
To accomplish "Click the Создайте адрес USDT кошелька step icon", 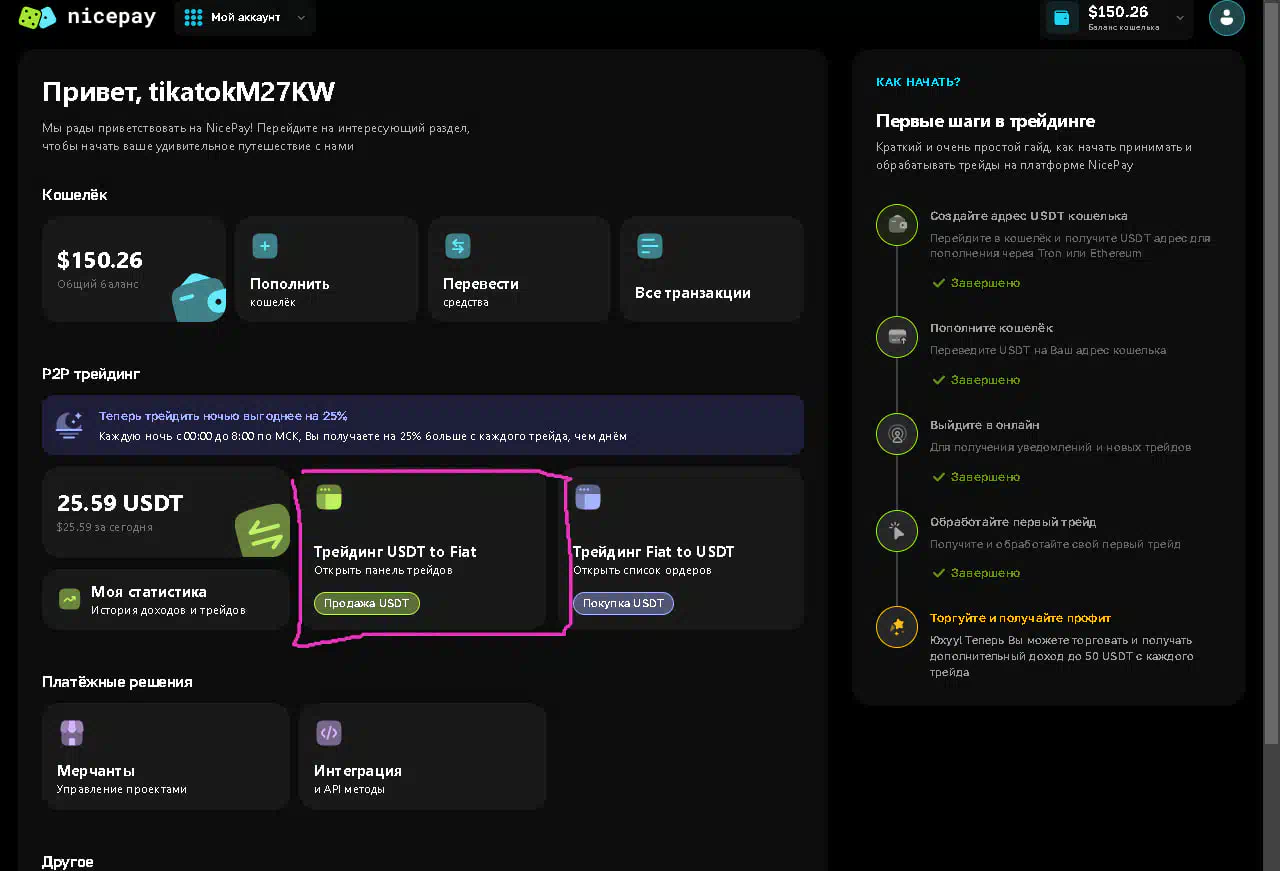I will [897, 225].
